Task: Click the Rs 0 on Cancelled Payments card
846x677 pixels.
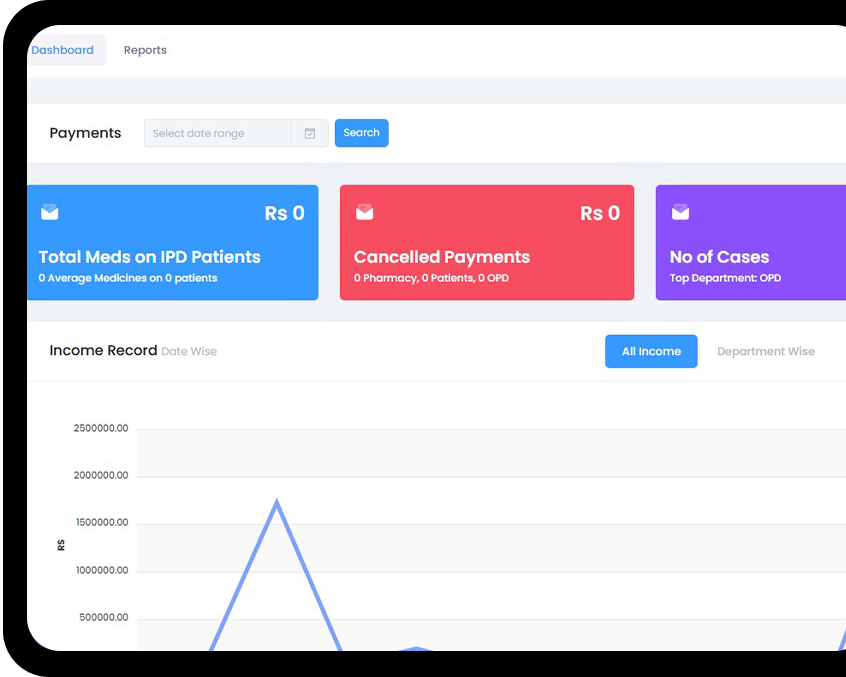Action: [x=600, y=212]
